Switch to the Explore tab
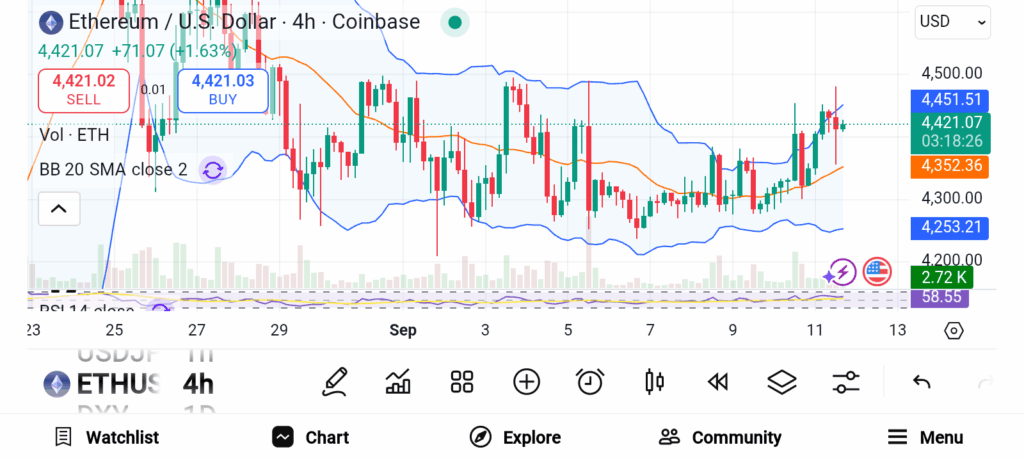This screenshot has width=1024, height=461. tap(515, 437)
